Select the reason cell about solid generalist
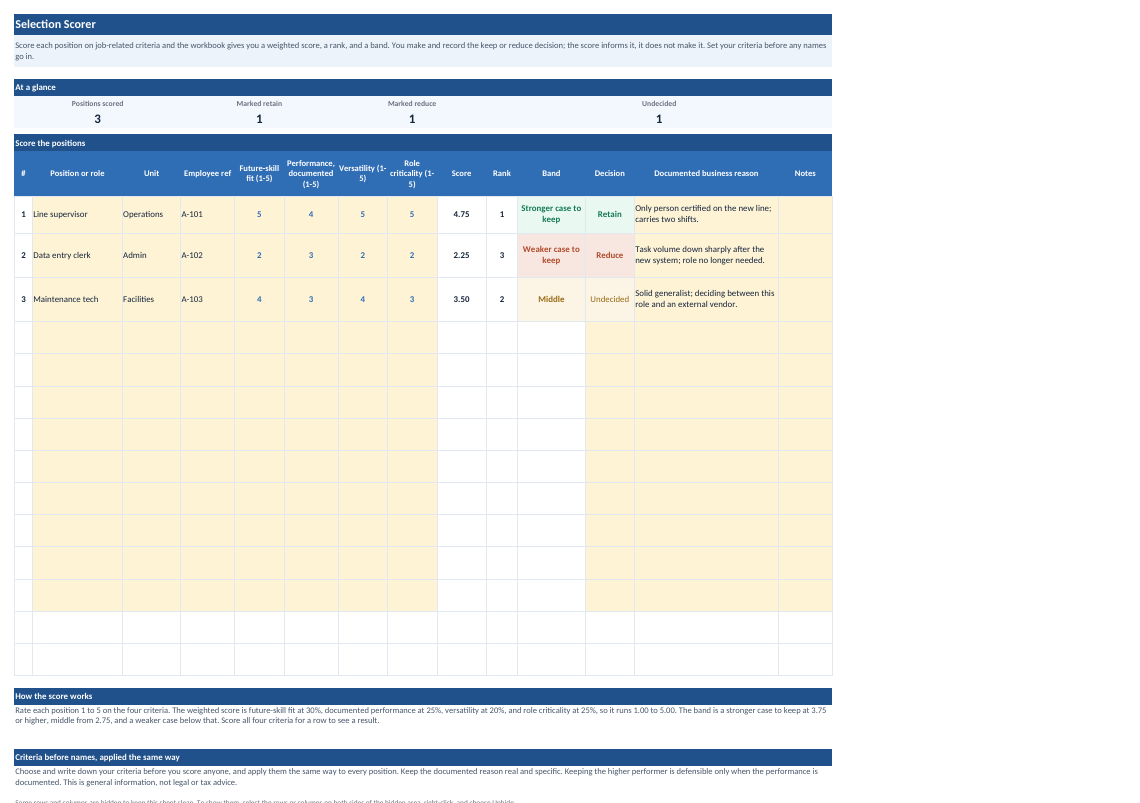 point(706,300)
